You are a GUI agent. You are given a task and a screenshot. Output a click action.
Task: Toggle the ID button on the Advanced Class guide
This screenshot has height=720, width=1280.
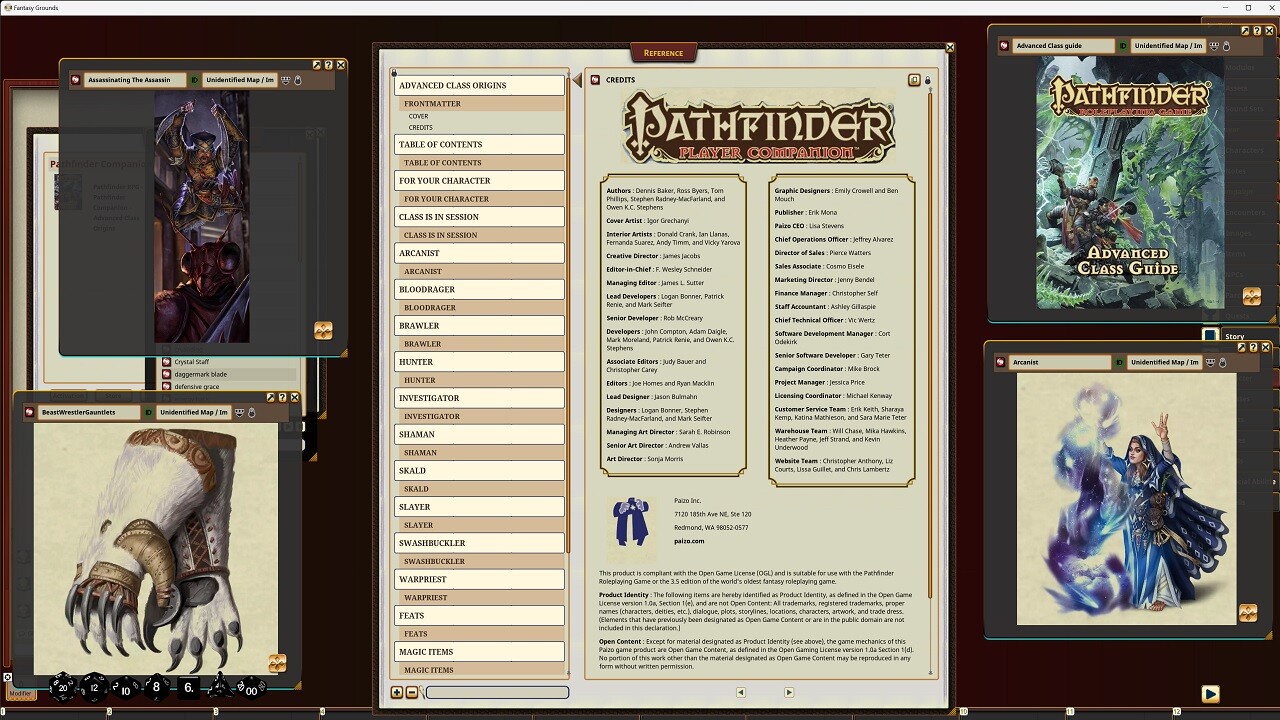(1123, 46)
